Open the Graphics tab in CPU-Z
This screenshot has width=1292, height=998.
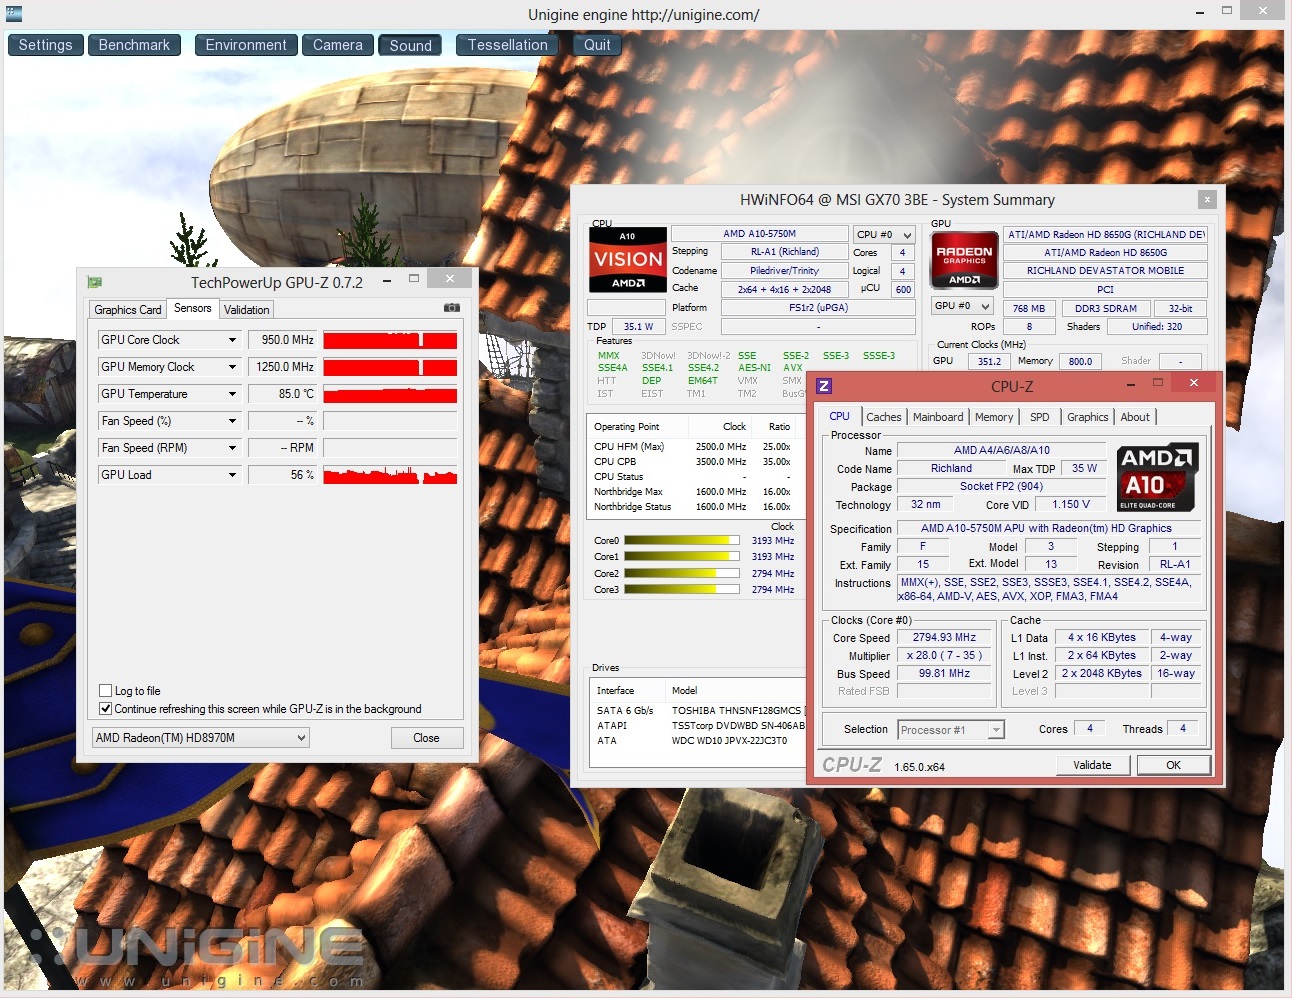point(1088,417)
